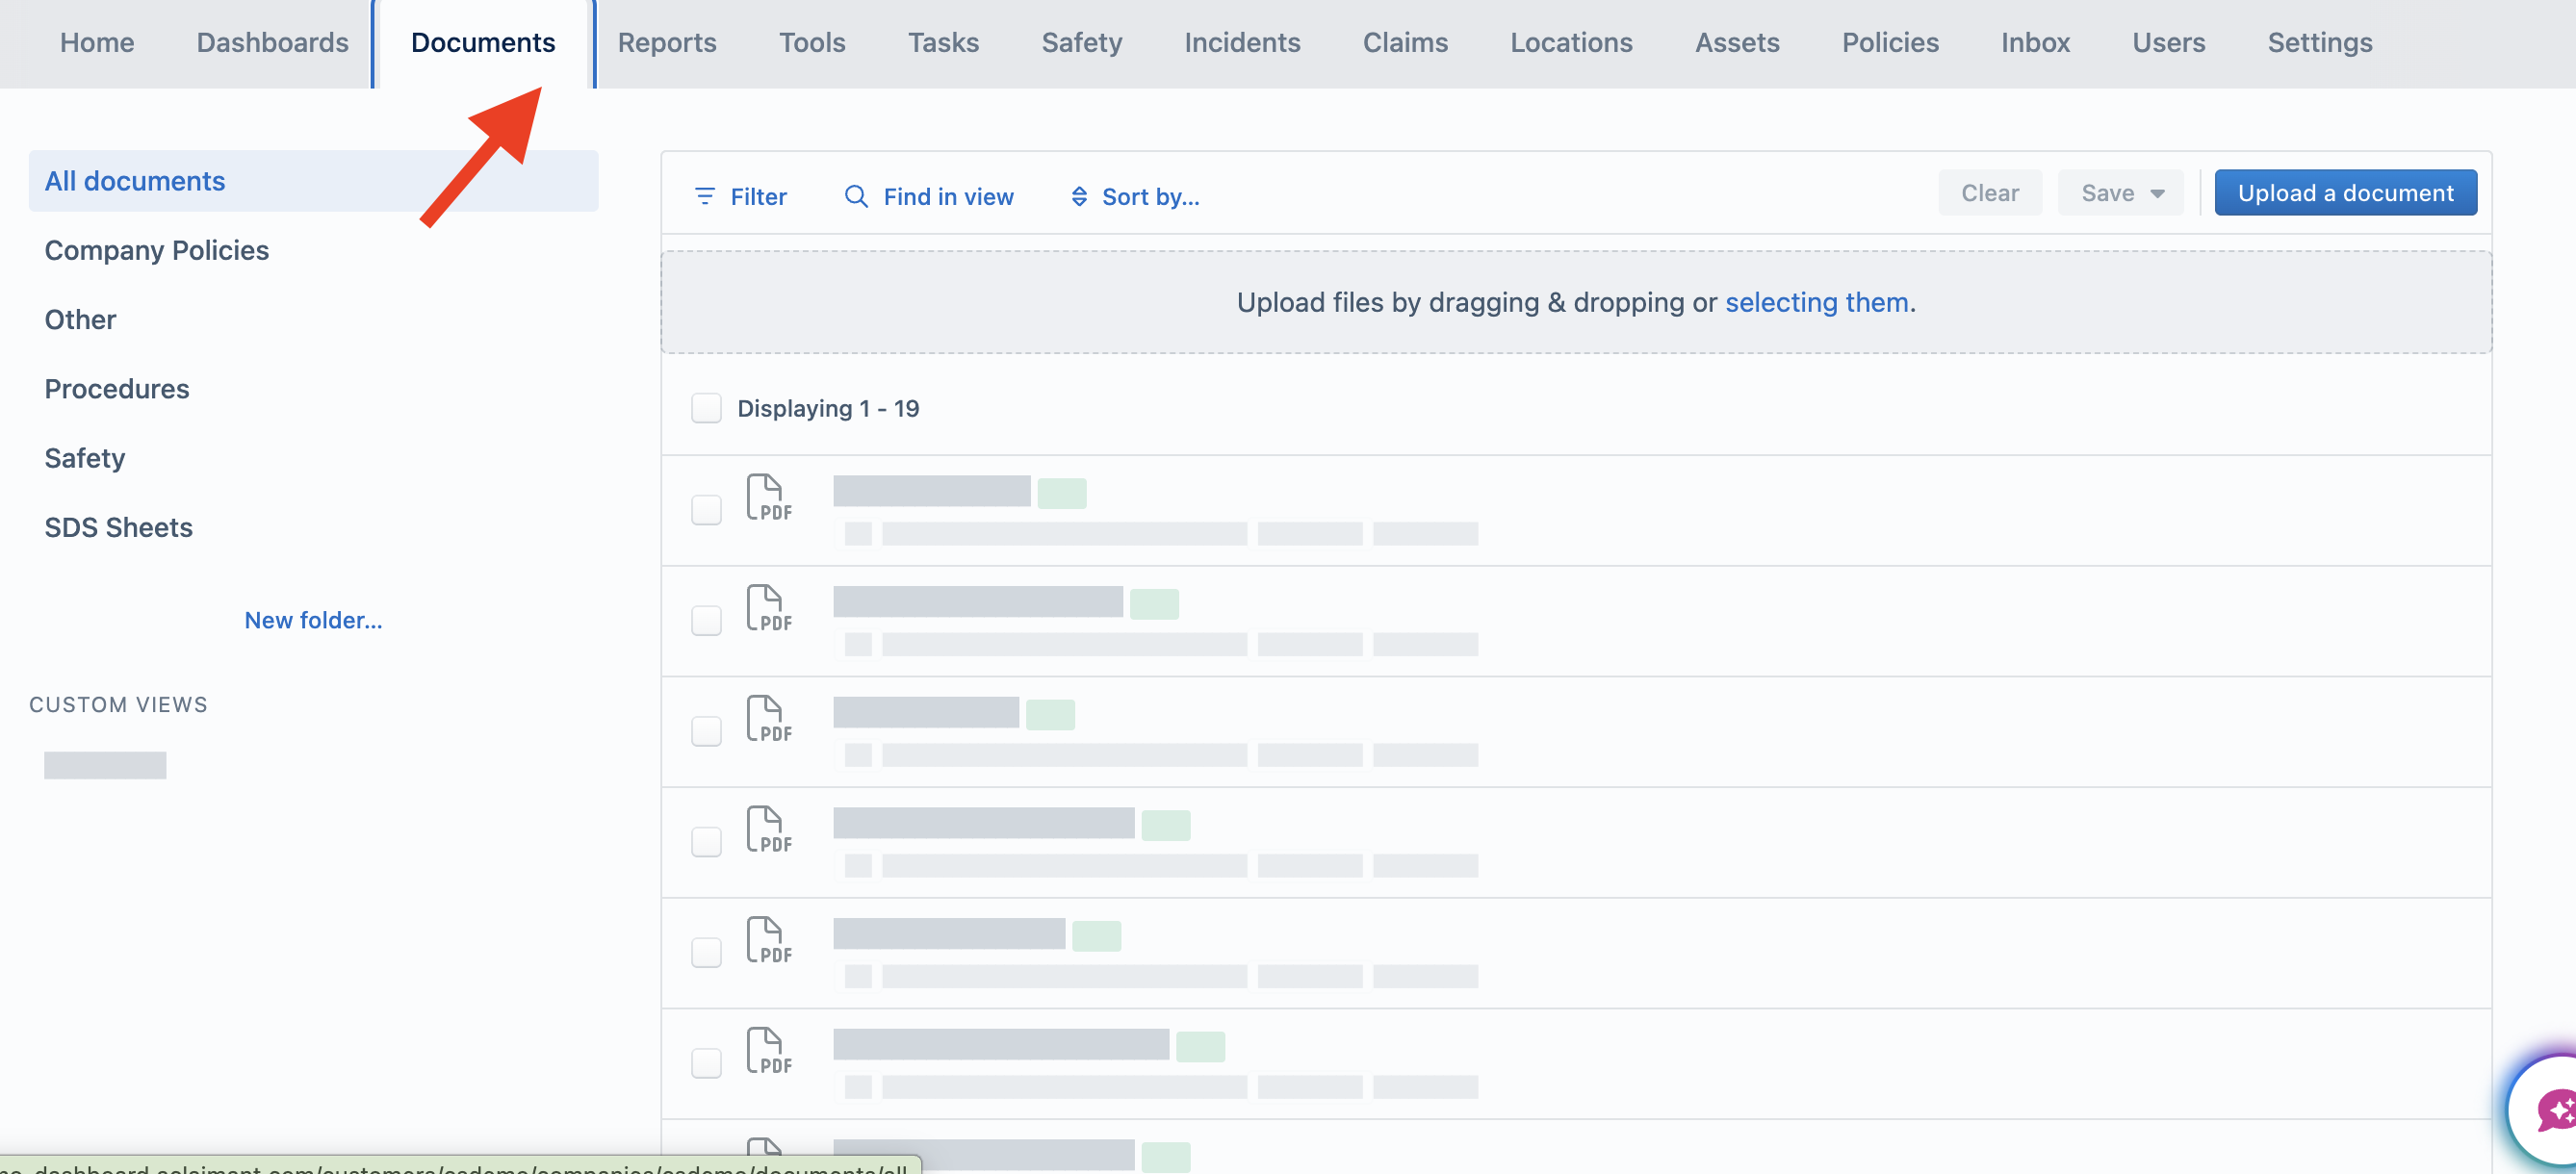Click the selecting them link
The width and height of the screenshot is (2576, 1174).
pyautogui.click(x=1816, y=302)
